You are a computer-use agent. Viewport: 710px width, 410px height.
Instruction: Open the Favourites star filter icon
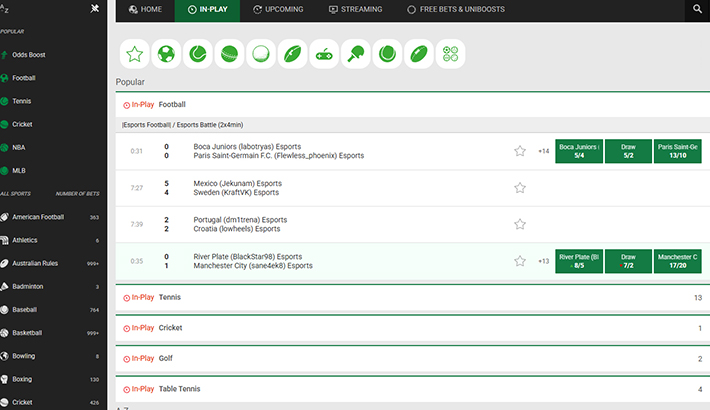pos(134,54)
